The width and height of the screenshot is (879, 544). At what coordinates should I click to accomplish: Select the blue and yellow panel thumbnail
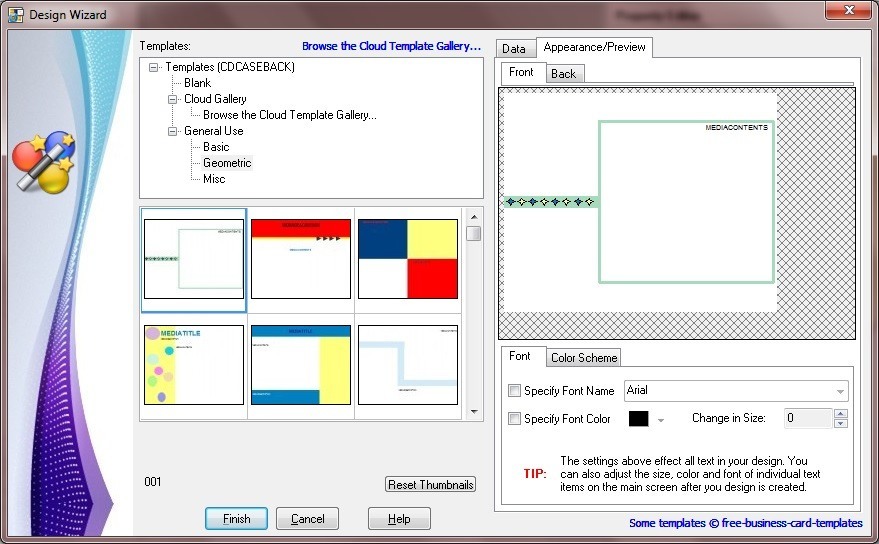pyautogui.click(x=301, y=365)
